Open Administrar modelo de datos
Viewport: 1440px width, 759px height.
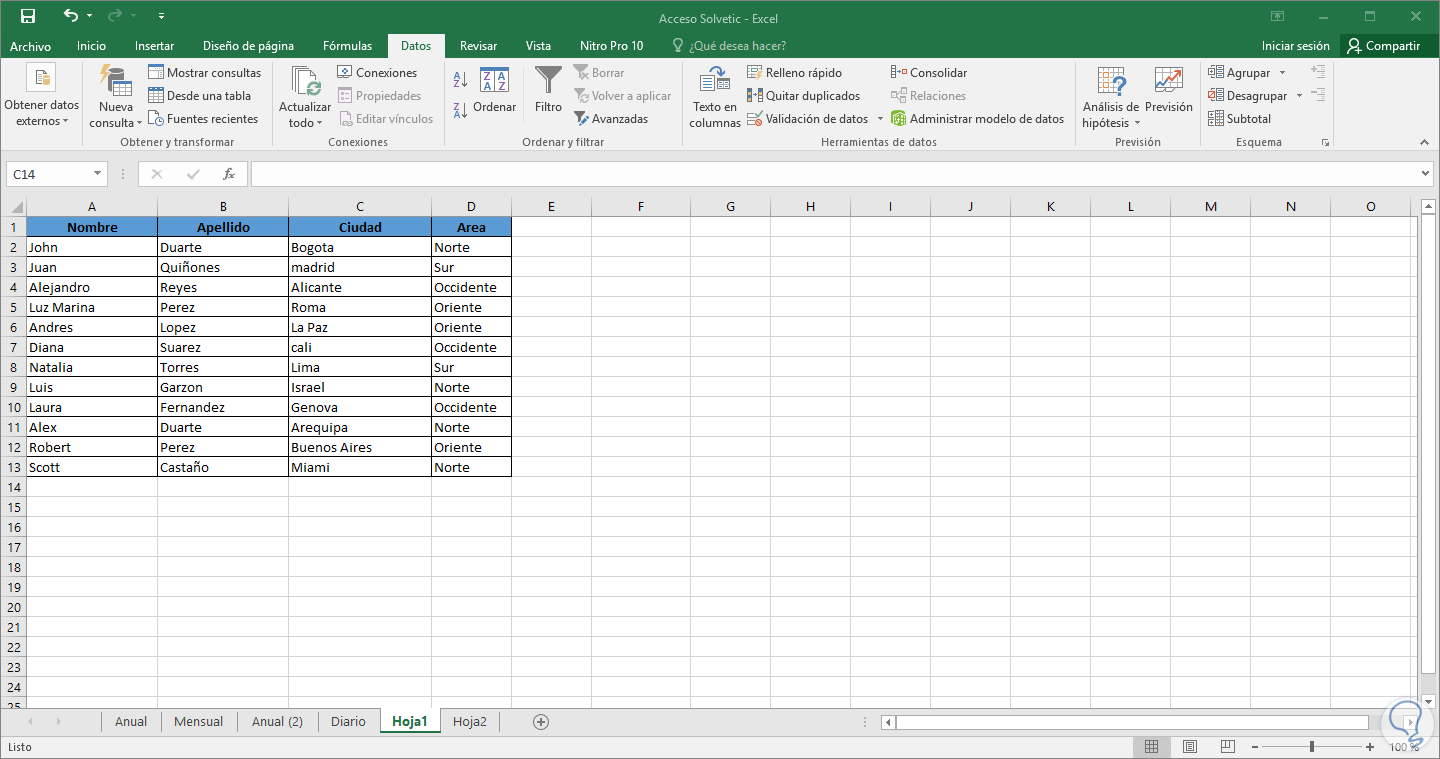(977, 119)
